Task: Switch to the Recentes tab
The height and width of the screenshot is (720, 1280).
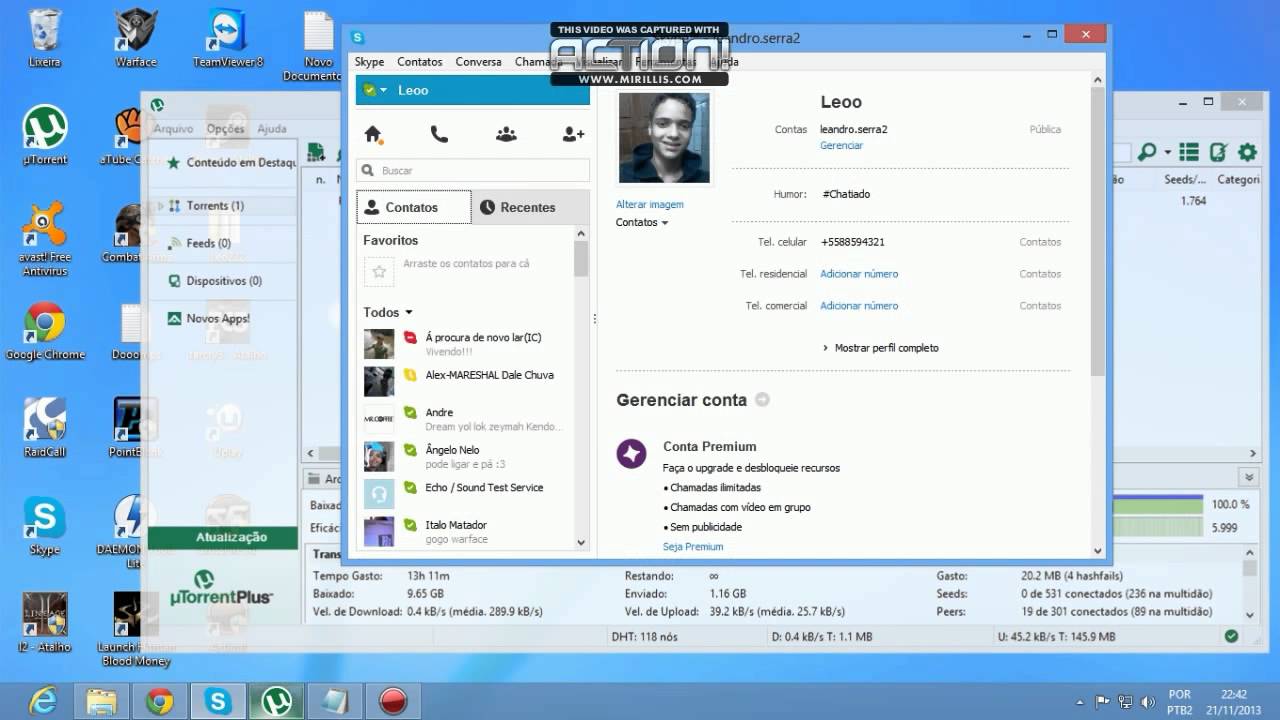Action: point(530,208)
